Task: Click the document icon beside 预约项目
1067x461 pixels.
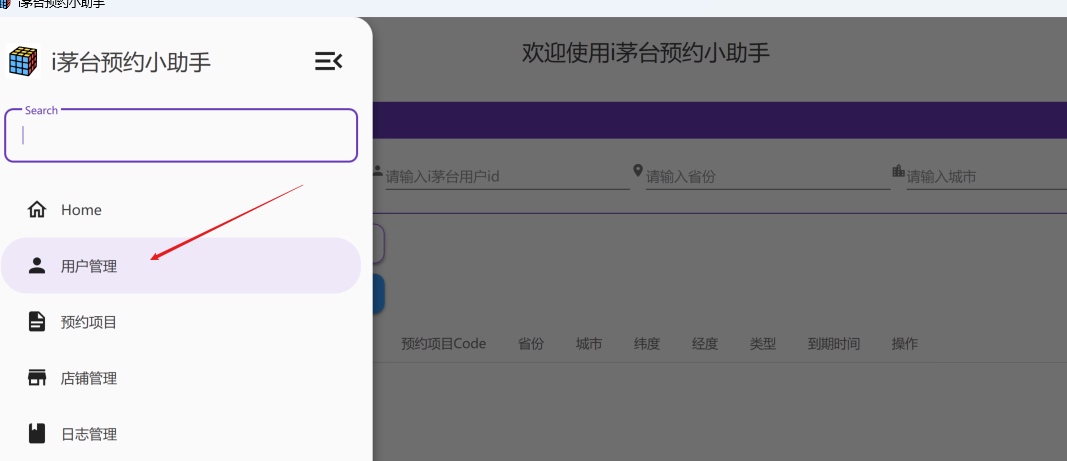Action: point(37,321)
